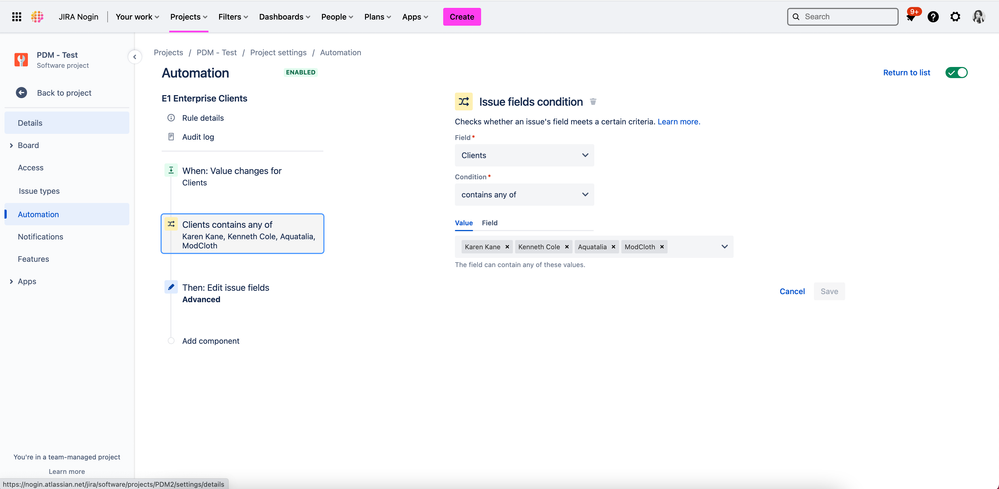This screenshot has width=999, height=489.
Task: Click Project settings in the breadcrumb
Action: click(278, 53)
